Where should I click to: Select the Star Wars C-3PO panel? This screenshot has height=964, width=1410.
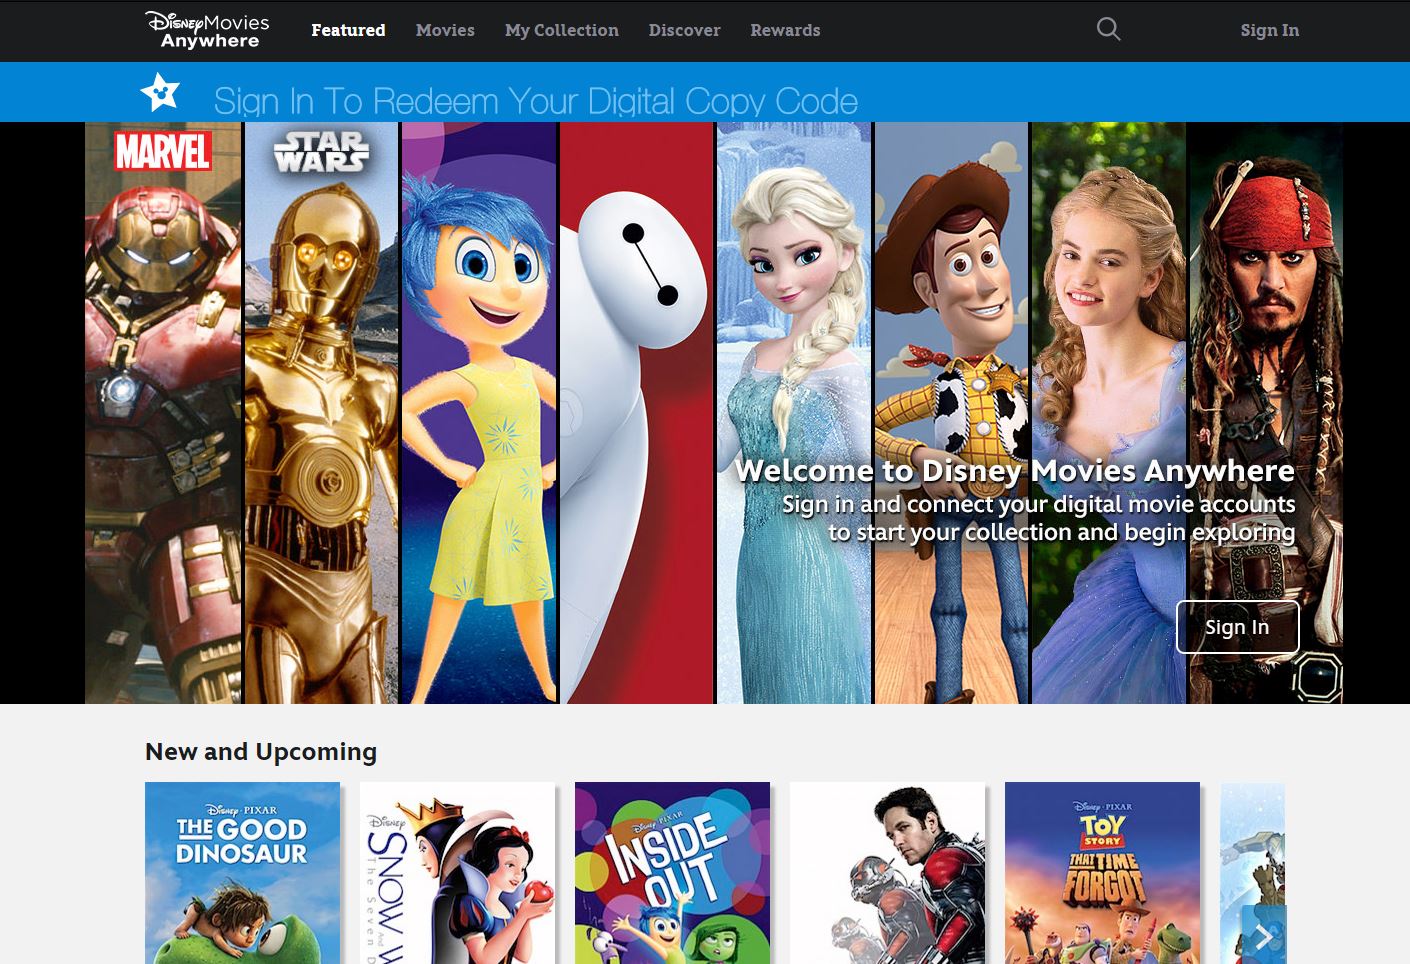[321, 413]
